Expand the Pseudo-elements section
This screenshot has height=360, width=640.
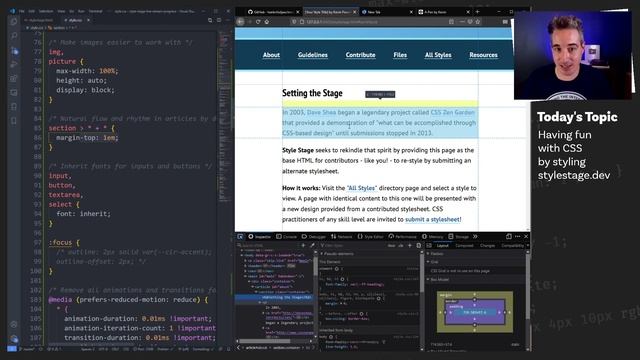coord(337,253)
